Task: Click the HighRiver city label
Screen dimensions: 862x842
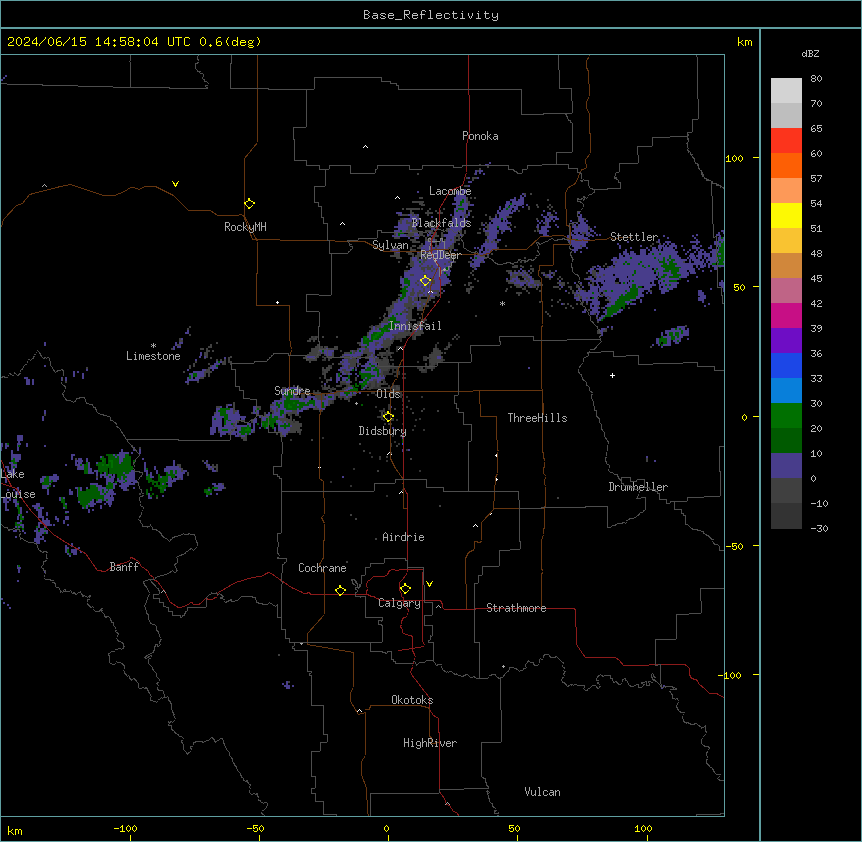Action: pos(430,743)
